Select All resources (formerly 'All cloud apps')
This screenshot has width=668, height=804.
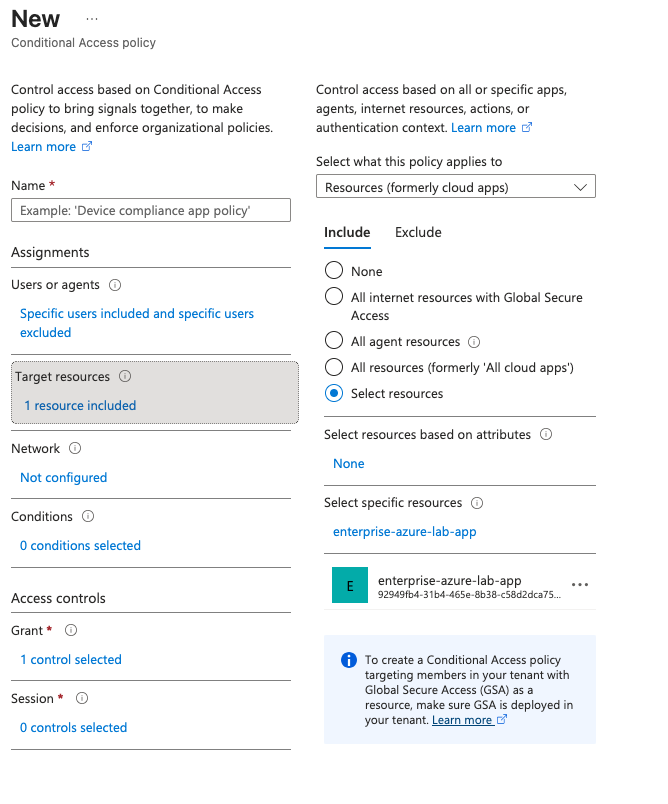334,367
